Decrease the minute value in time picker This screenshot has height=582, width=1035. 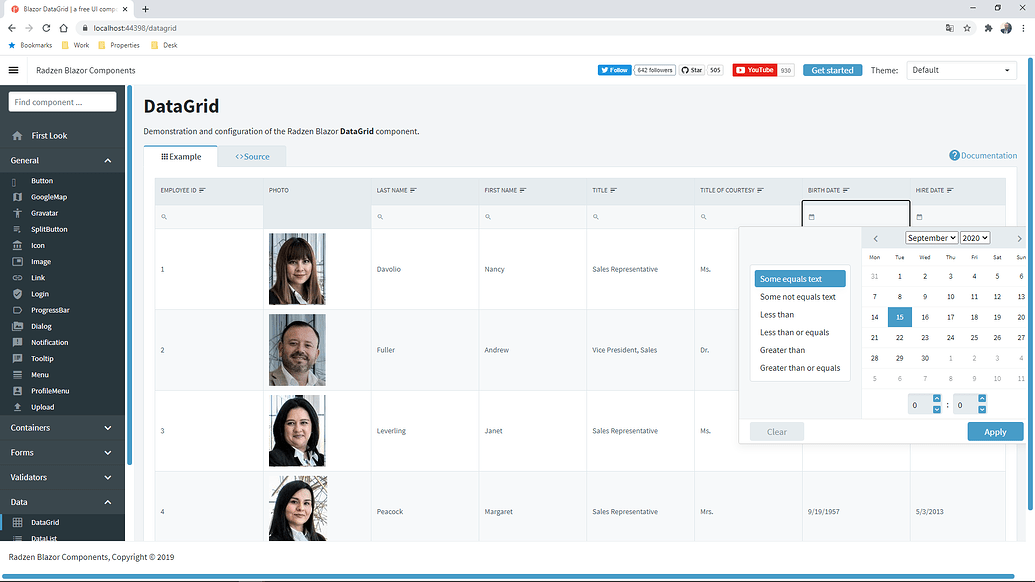point(982,410)
